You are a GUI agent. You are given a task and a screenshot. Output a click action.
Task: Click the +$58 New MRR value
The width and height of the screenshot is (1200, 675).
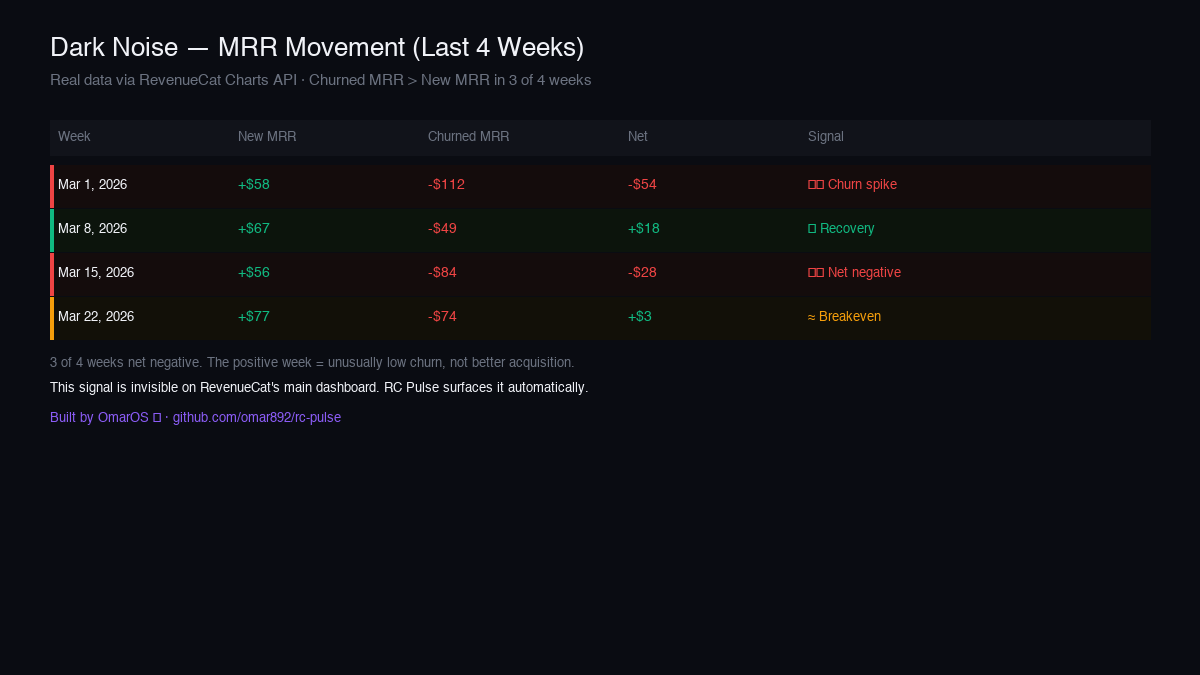[254, 185]
